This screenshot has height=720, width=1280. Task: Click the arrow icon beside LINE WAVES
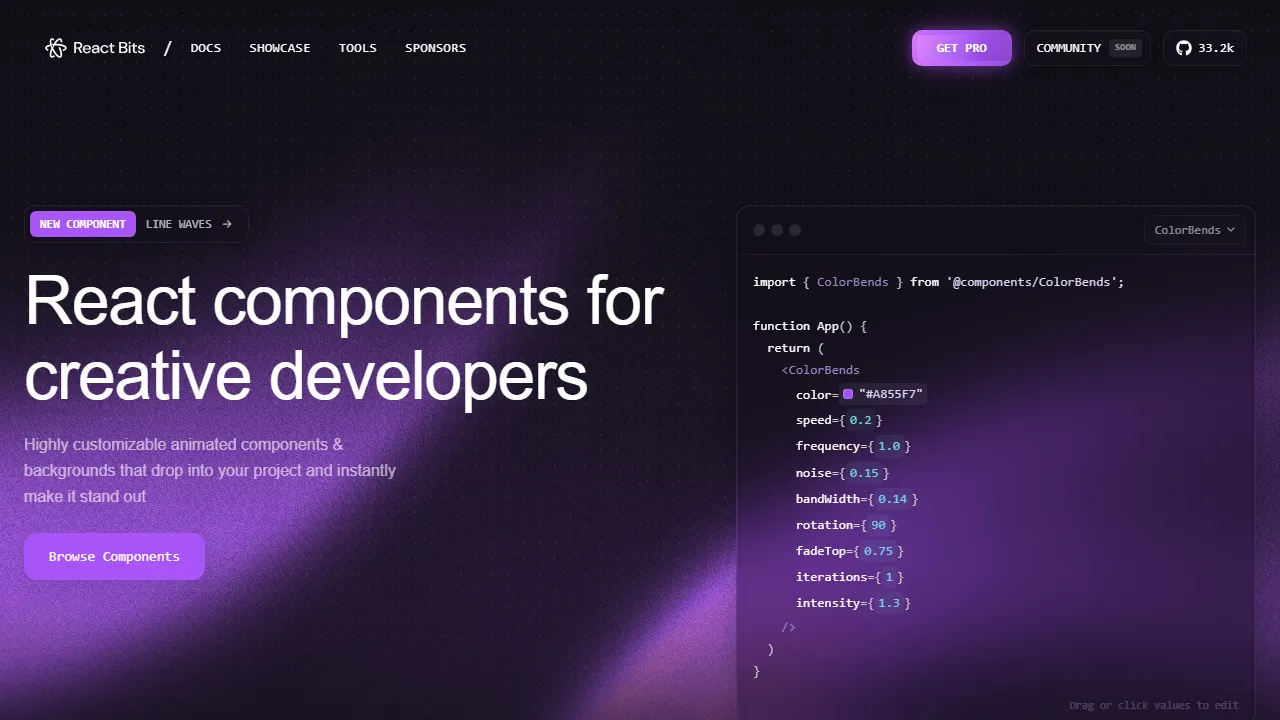227,224
